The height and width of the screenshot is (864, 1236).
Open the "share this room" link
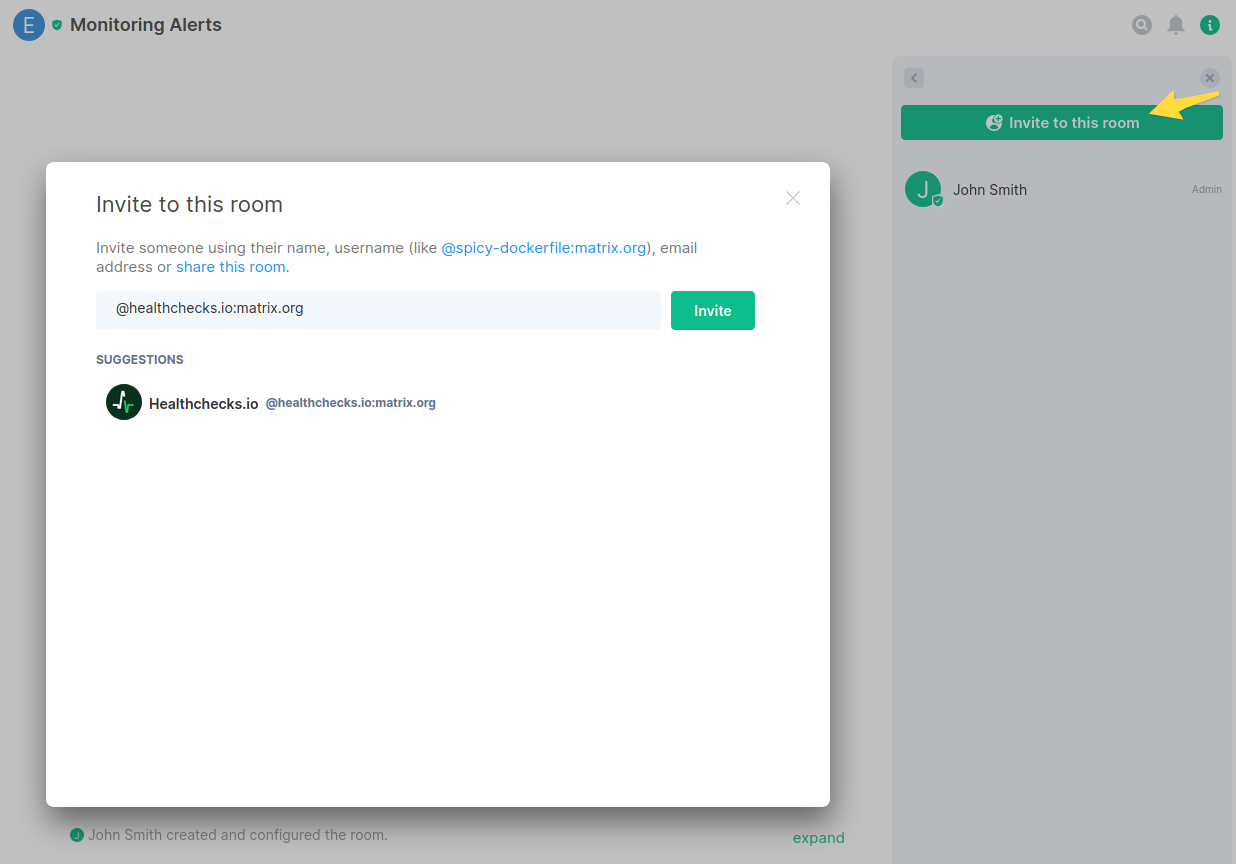[231, 267]
